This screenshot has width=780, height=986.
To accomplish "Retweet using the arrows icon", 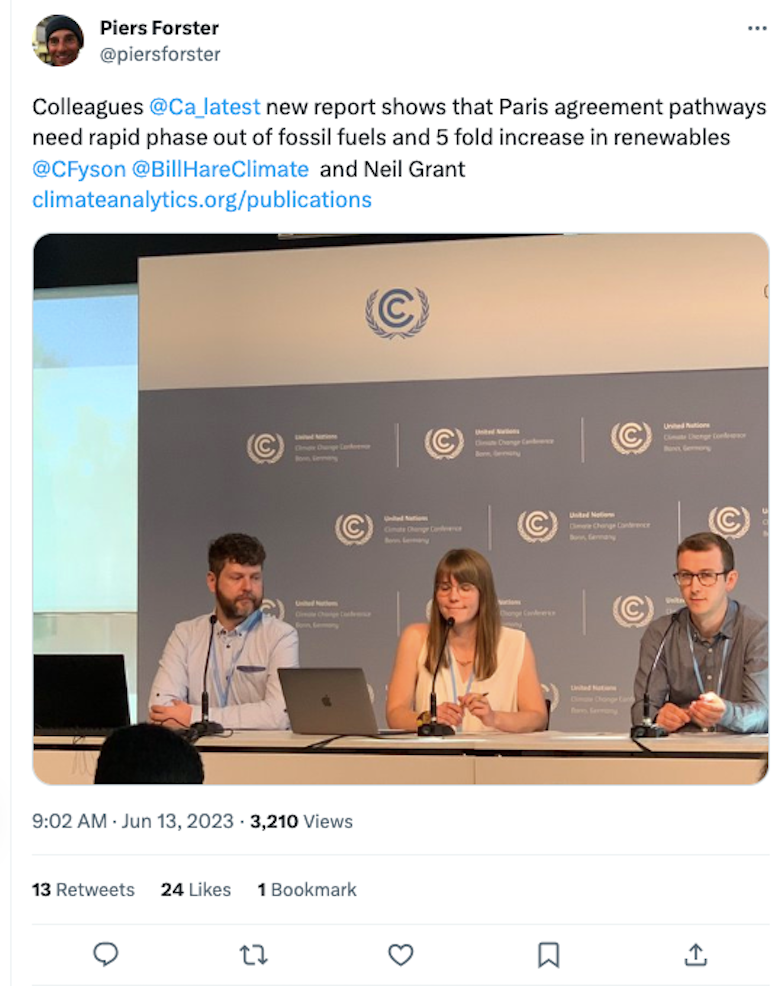I will [x=254, y=955].
